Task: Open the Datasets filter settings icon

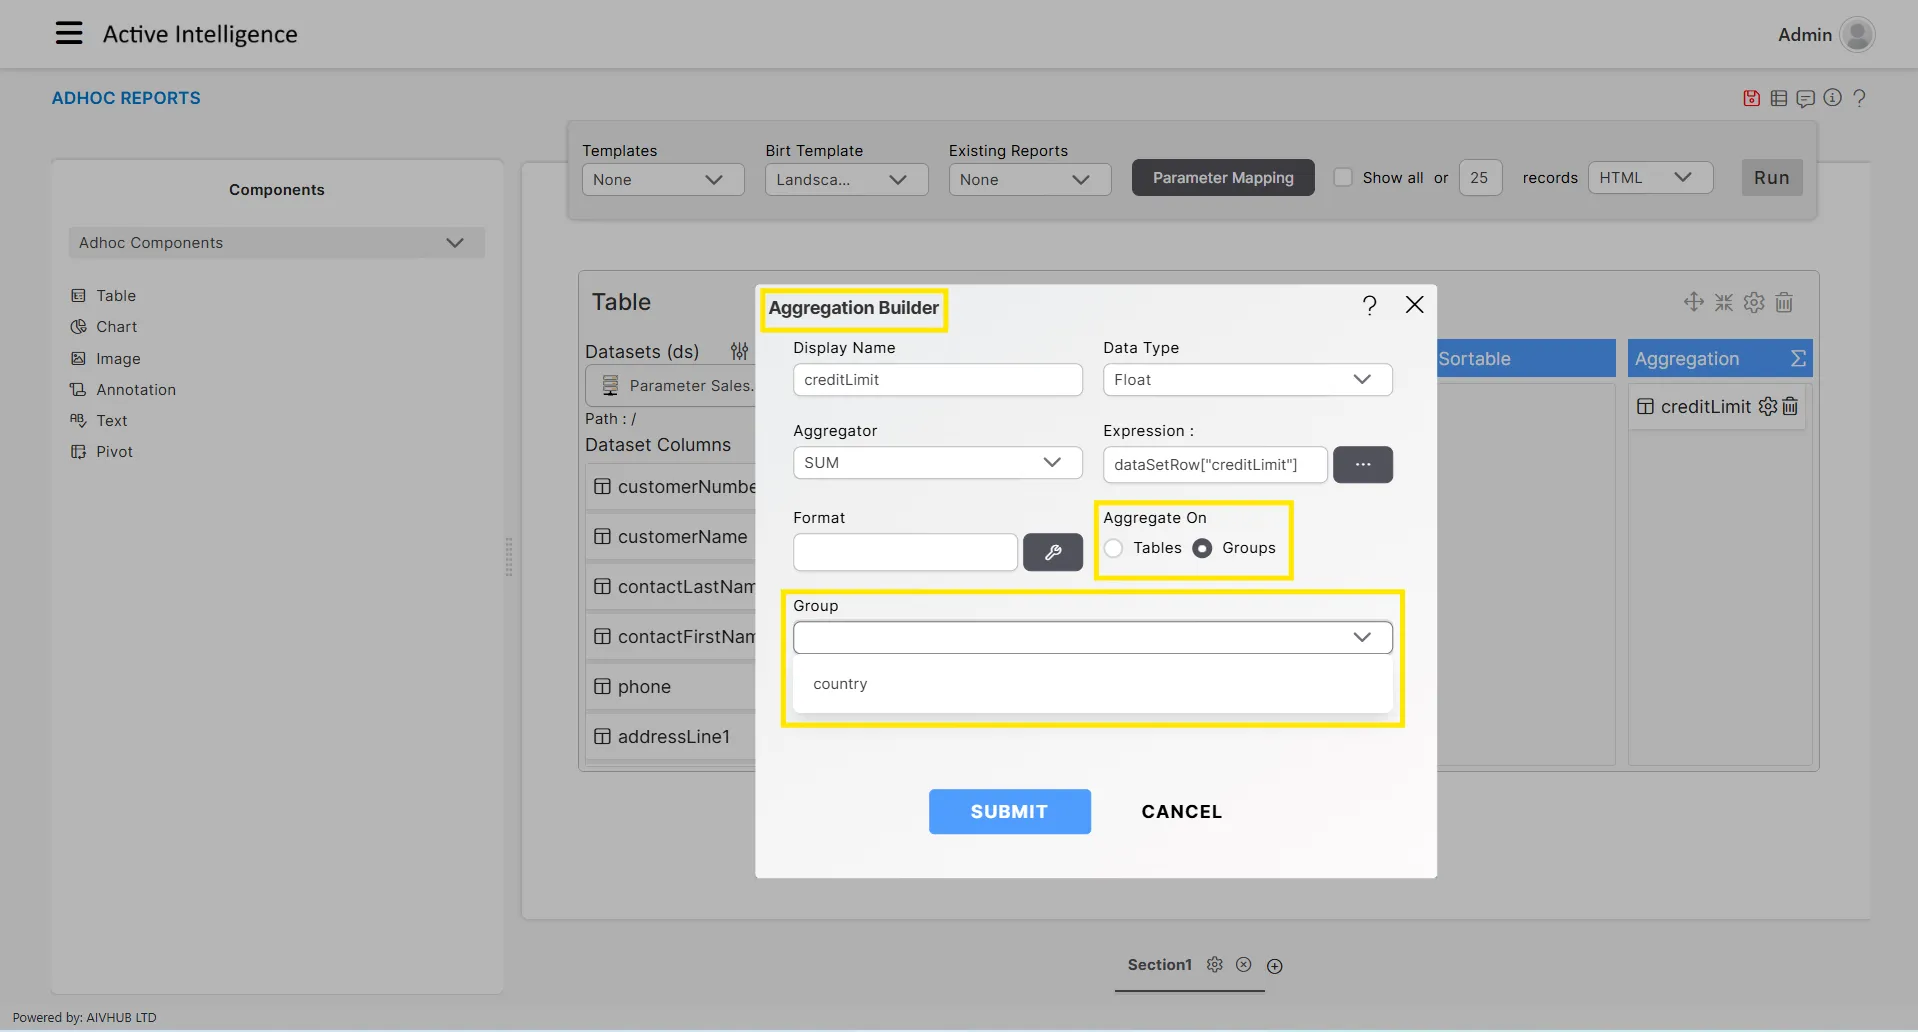Action: click(739, 351)
